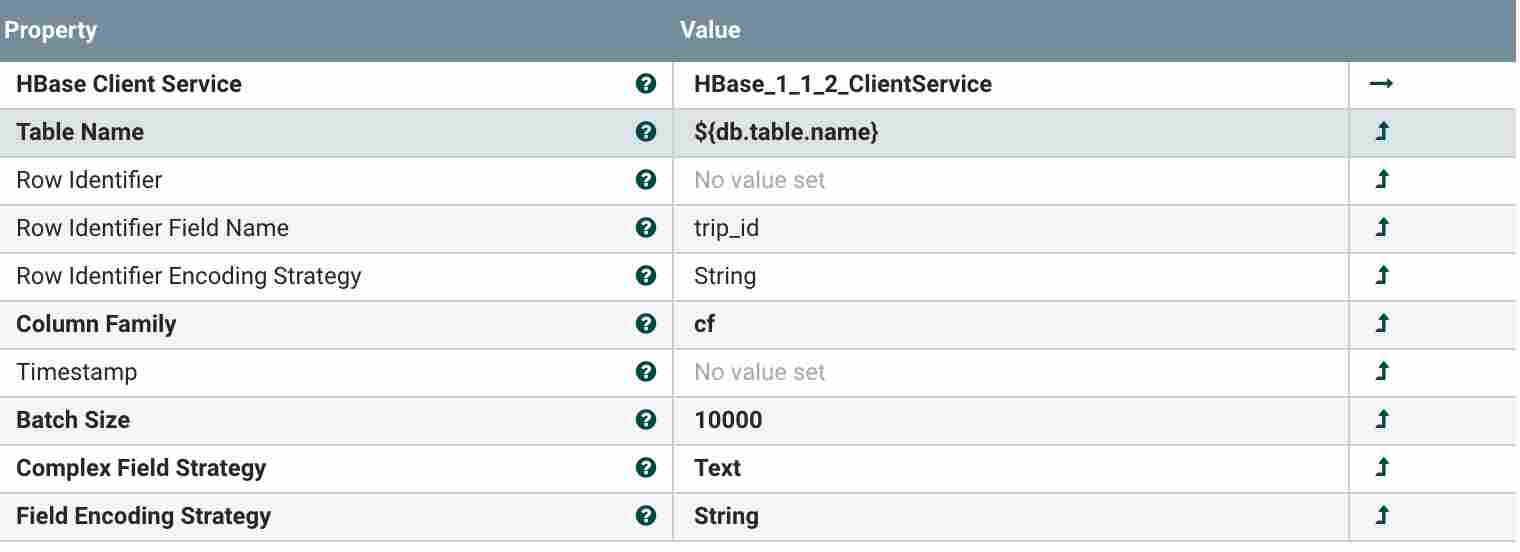Click help icon next to Batch Size
Image resolution: width=1520 pixels, height=552 pixels.
point(646,420)
